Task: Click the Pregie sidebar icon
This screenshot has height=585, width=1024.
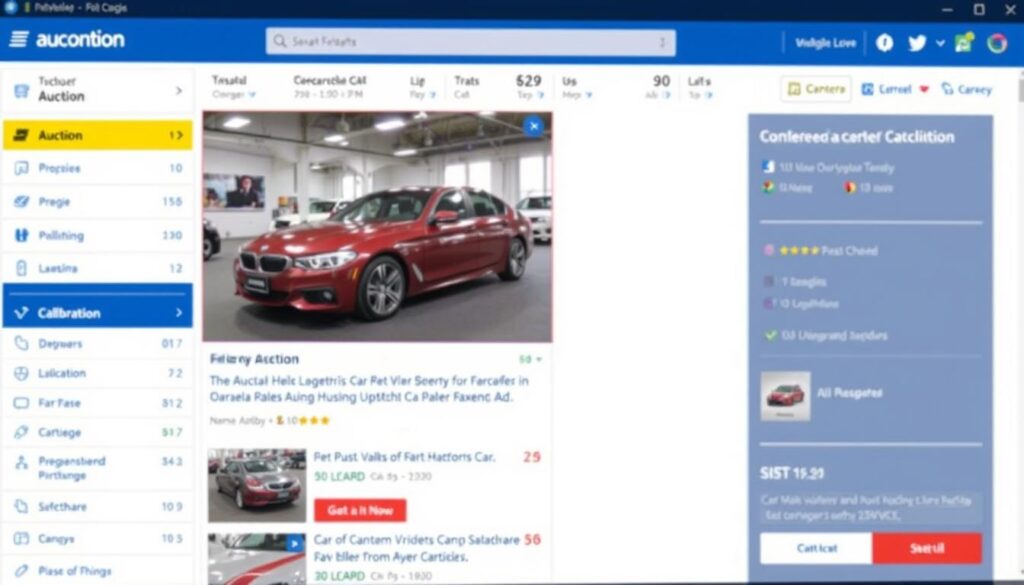Action: tap(21, 202)
